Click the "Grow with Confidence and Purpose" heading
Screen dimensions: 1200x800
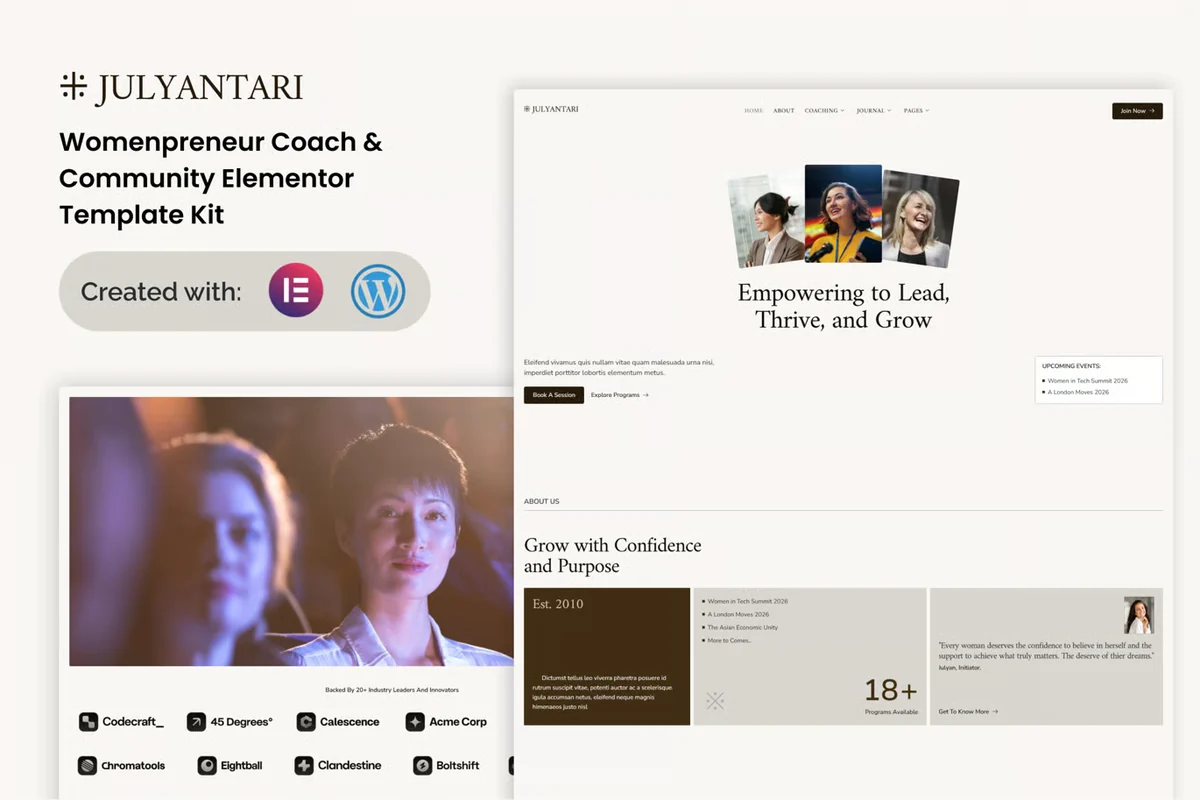[x=613, y=556]
